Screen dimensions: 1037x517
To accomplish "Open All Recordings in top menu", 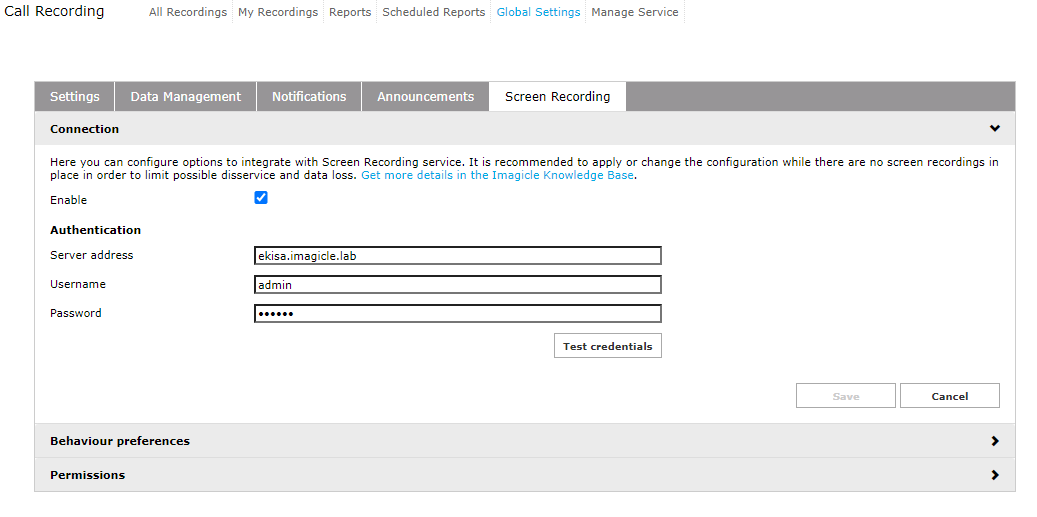I will point(188,13).
